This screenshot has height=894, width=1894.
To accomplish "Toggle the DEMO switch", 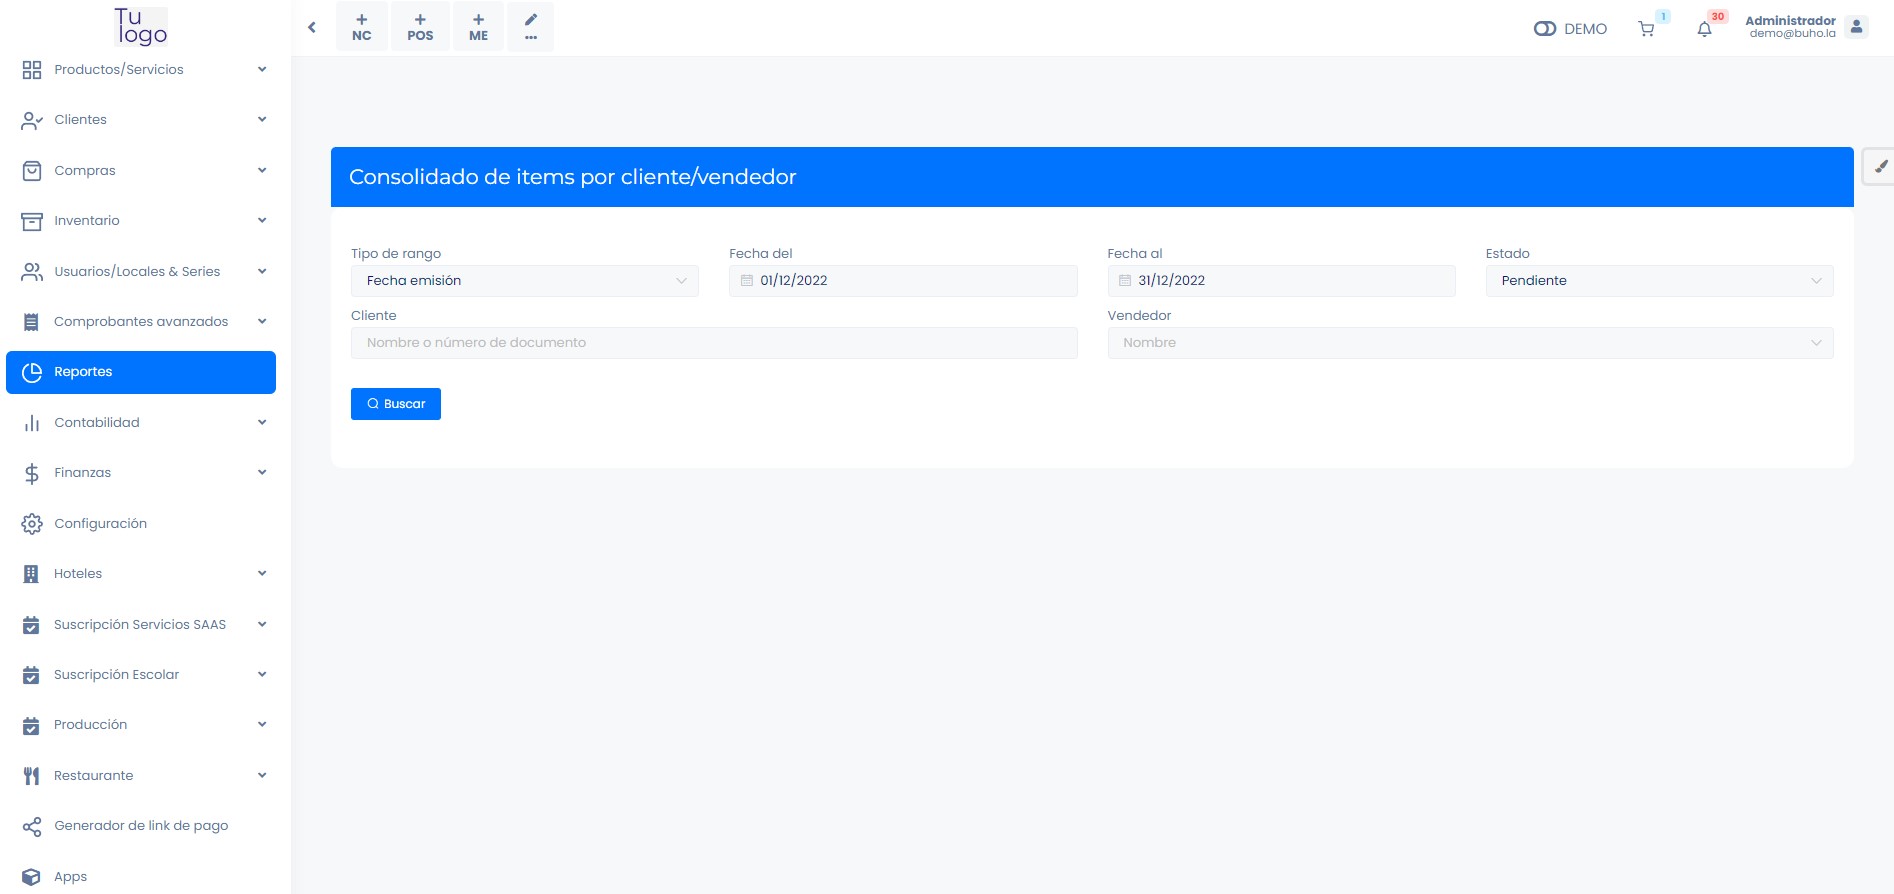I will pos(1545,29).
